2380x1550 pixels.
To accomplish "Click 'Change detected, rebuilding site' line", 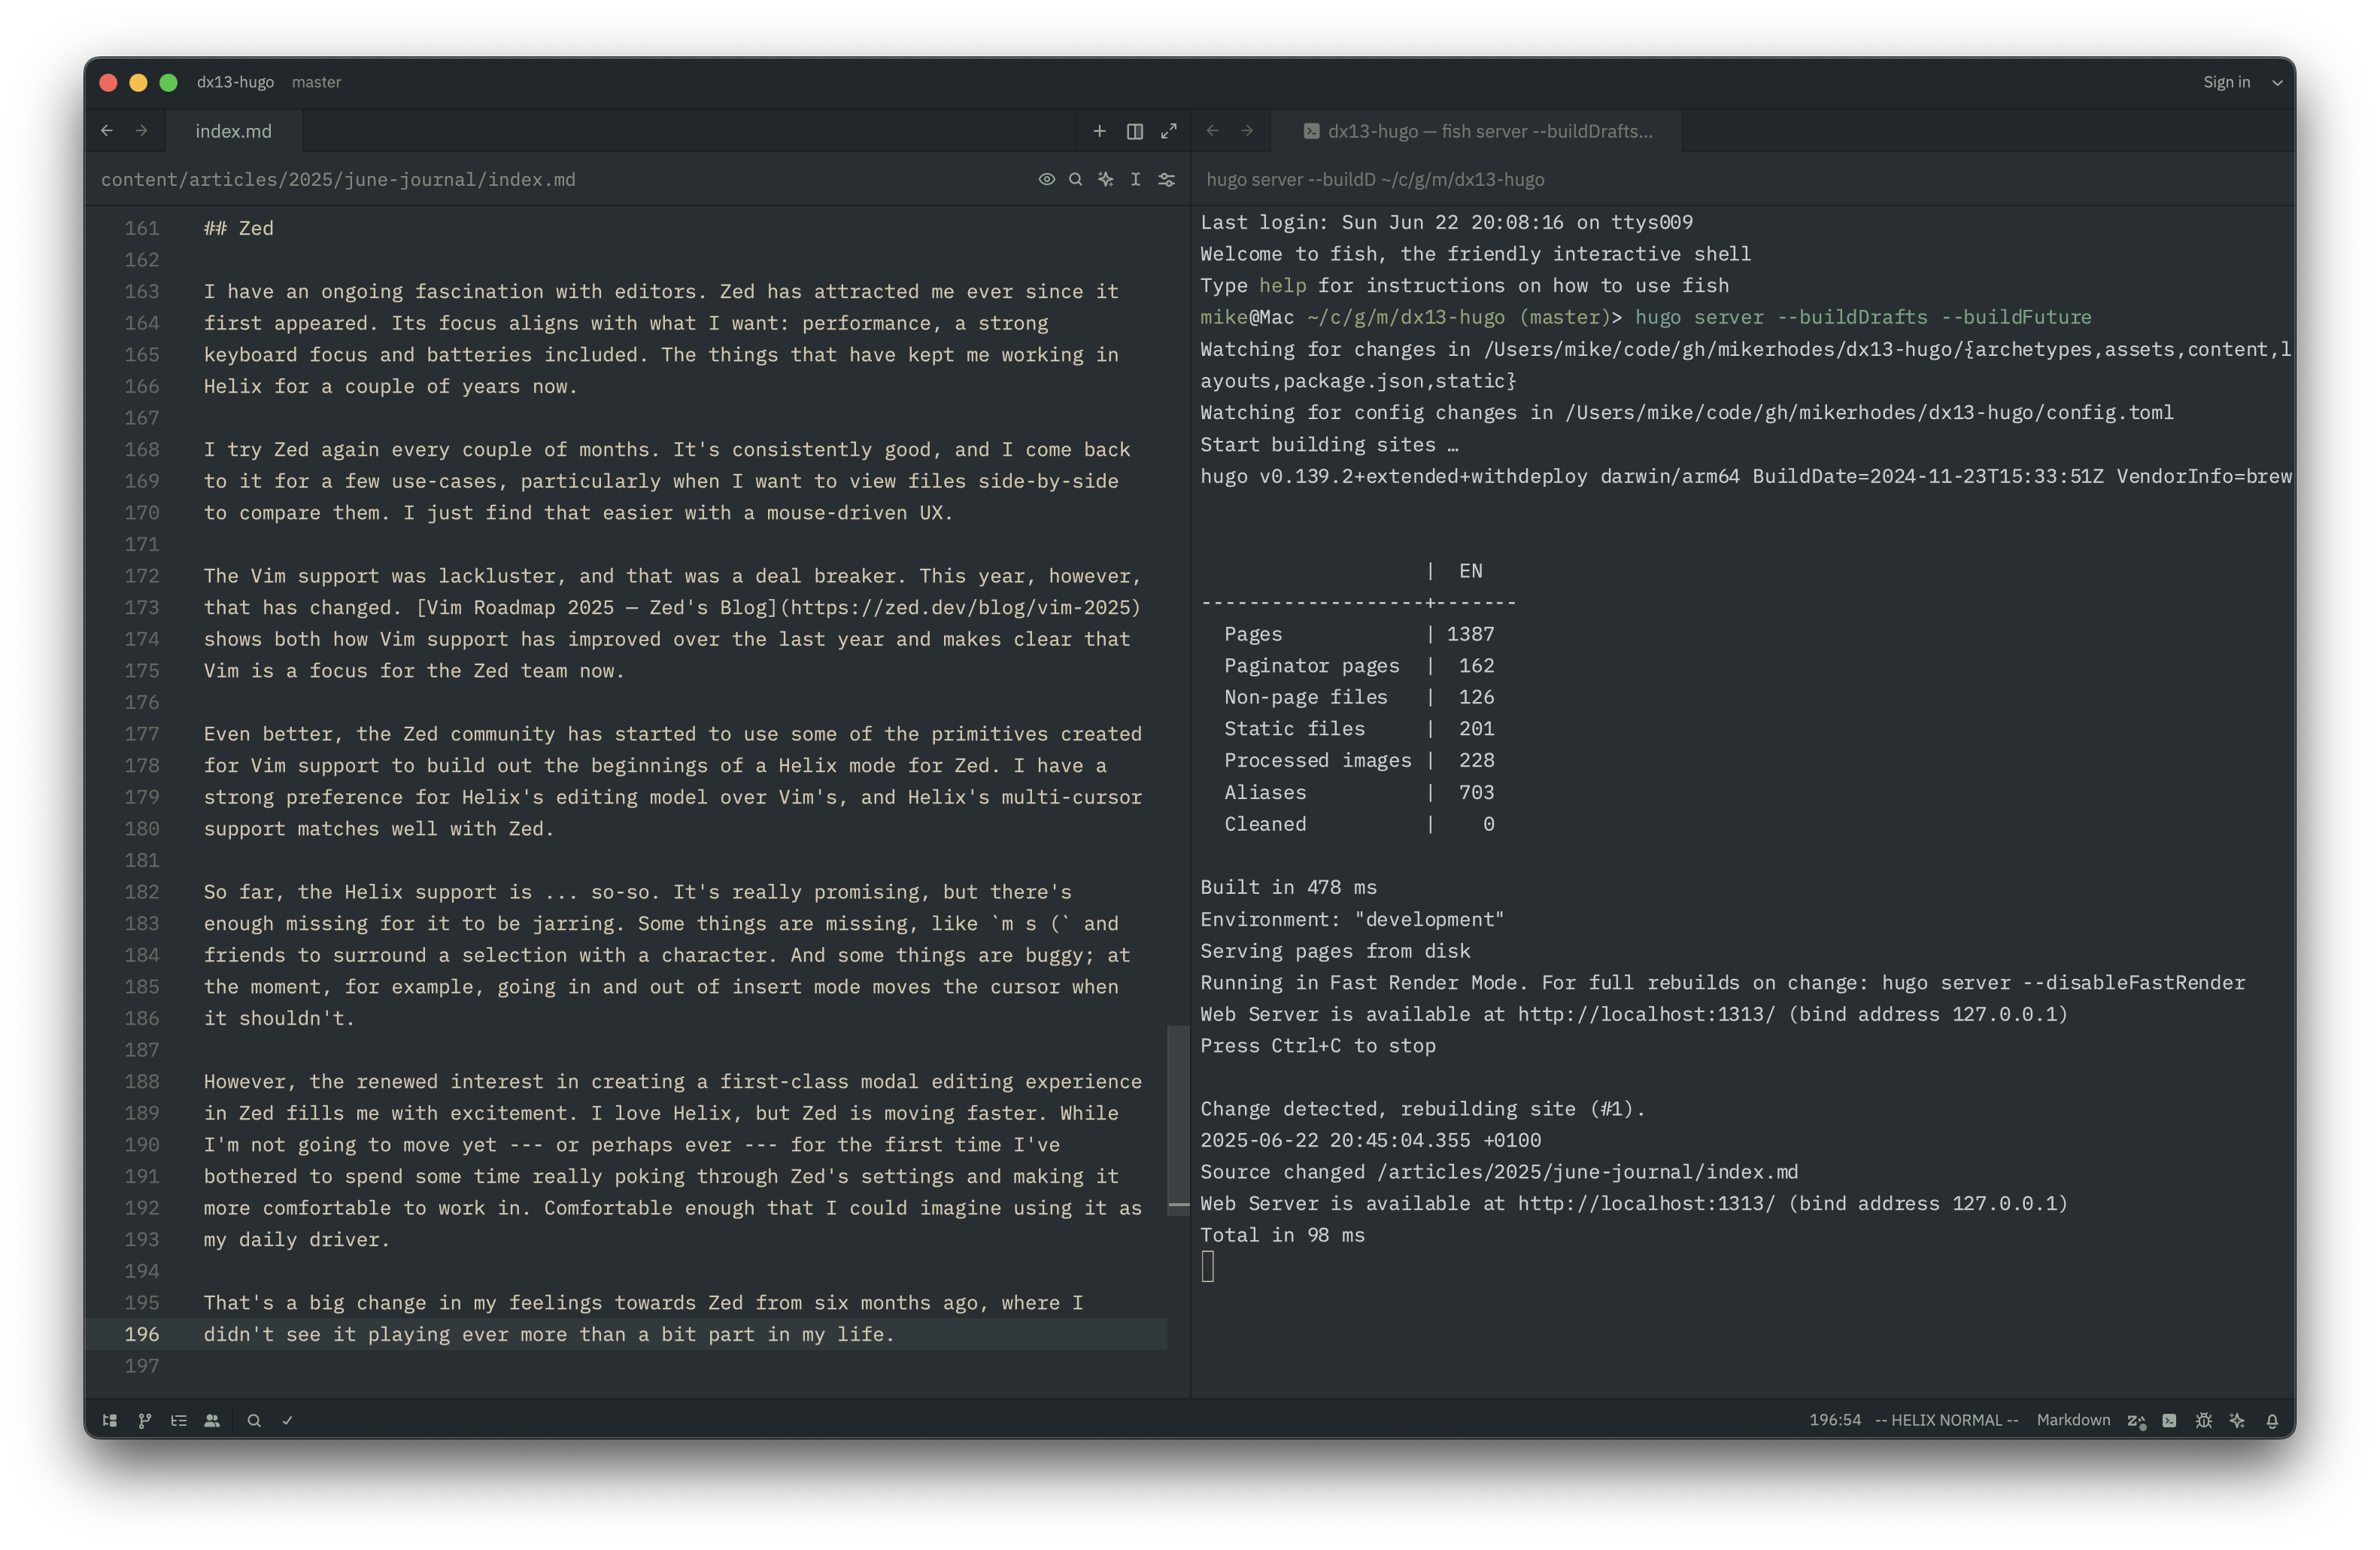I will (1422, 1108).
